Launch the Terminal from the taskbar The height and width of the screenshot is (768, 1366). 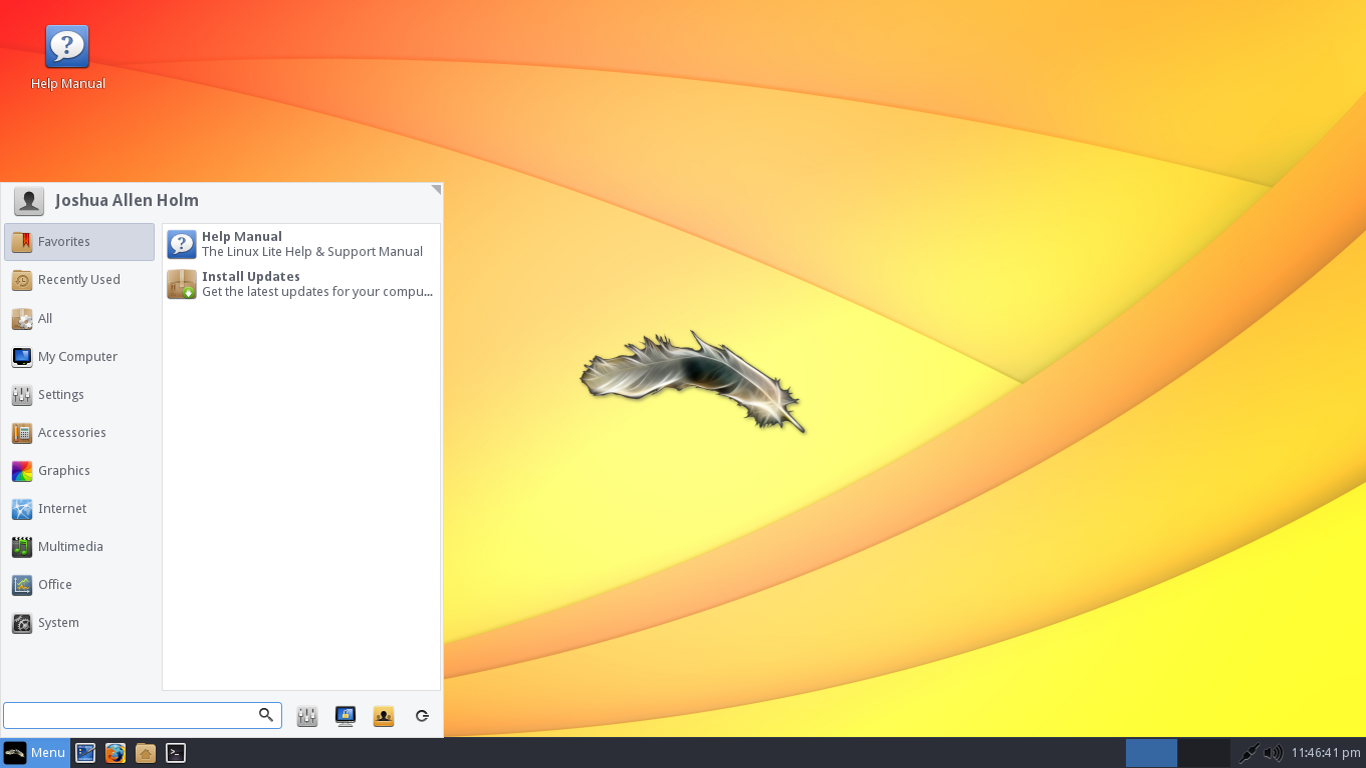pos(176,753)
